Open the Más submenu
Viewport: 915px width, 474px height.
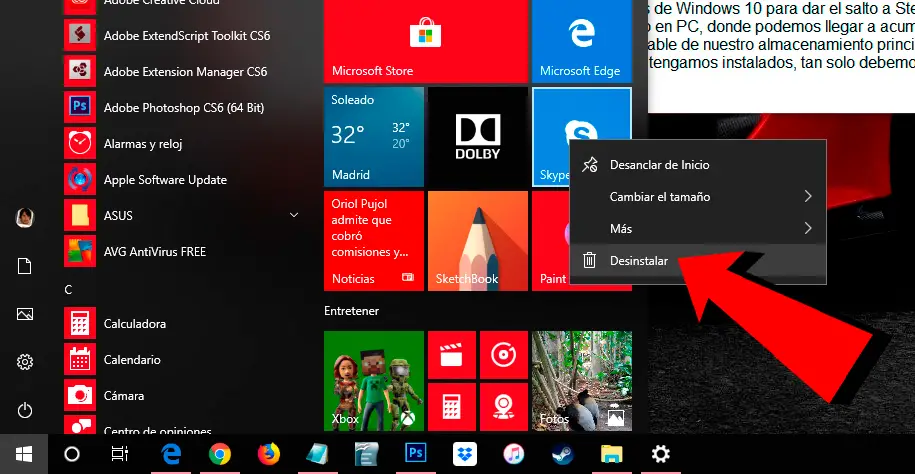coord(698,228)
